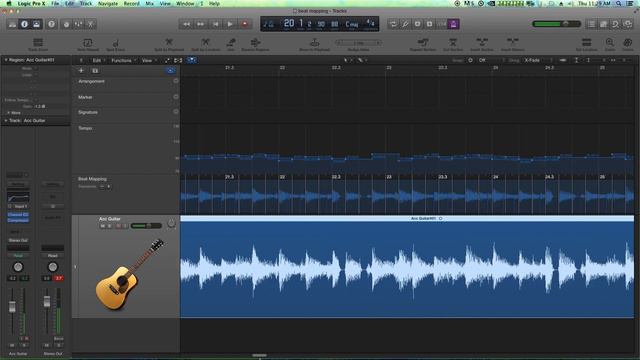Click Repeat Section toolbar icon
The width and height of the screenshot is (640, 360).
pyautogui.click(x=423, y=44)
